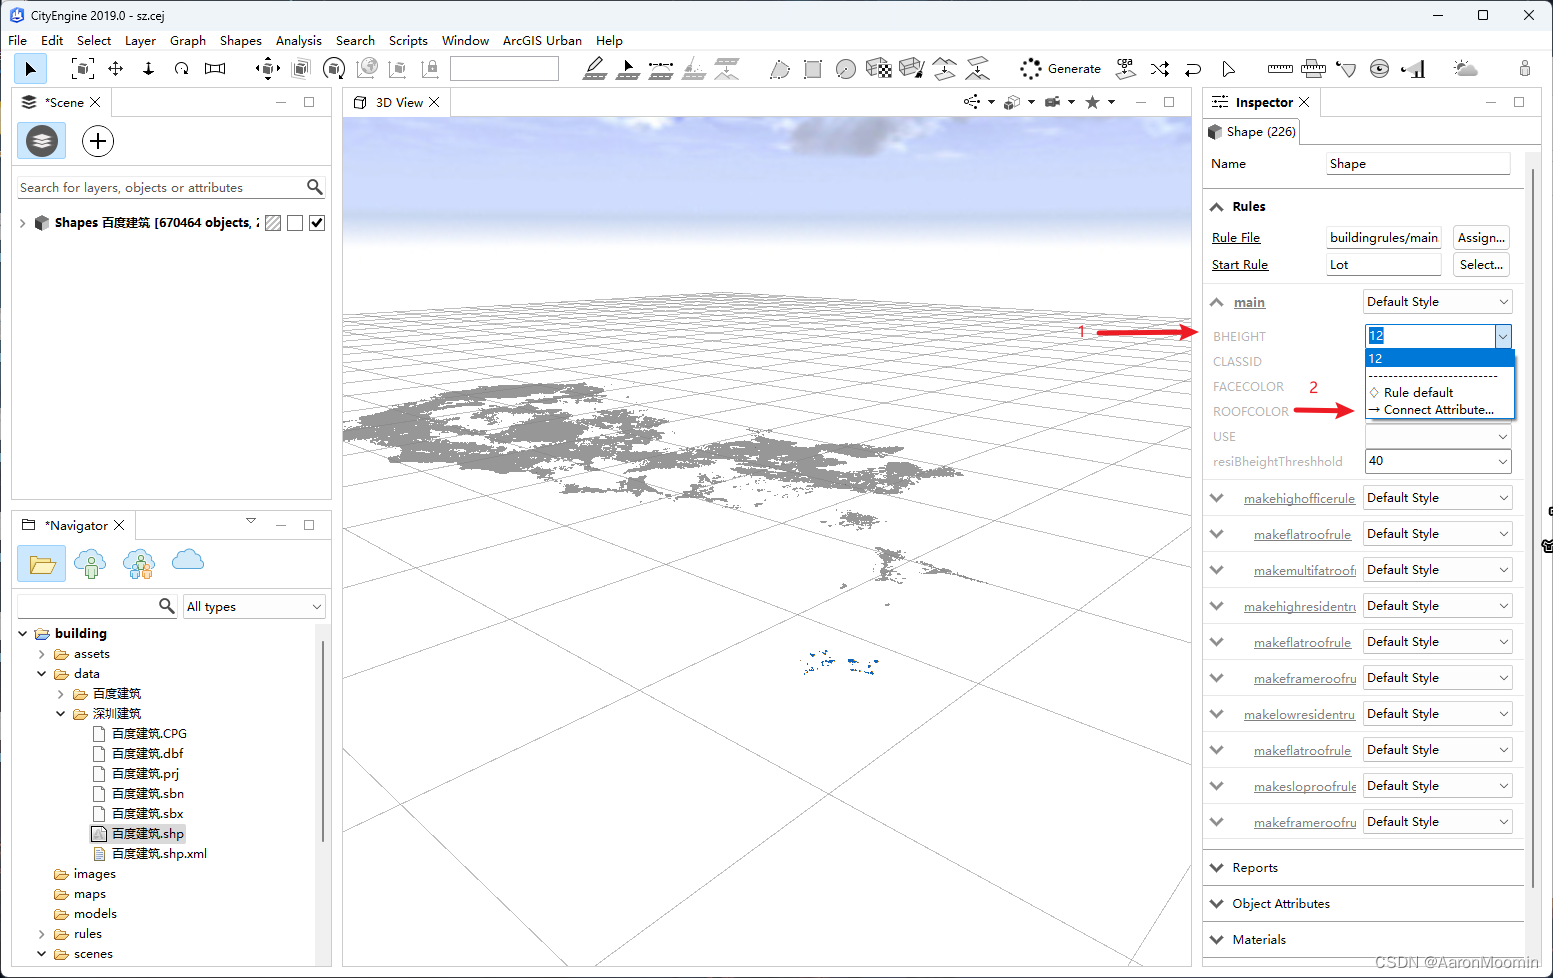The height and width of the screenshot is (978, 1553).
Task: Open the Shapes menu
Action: point(241,40)
